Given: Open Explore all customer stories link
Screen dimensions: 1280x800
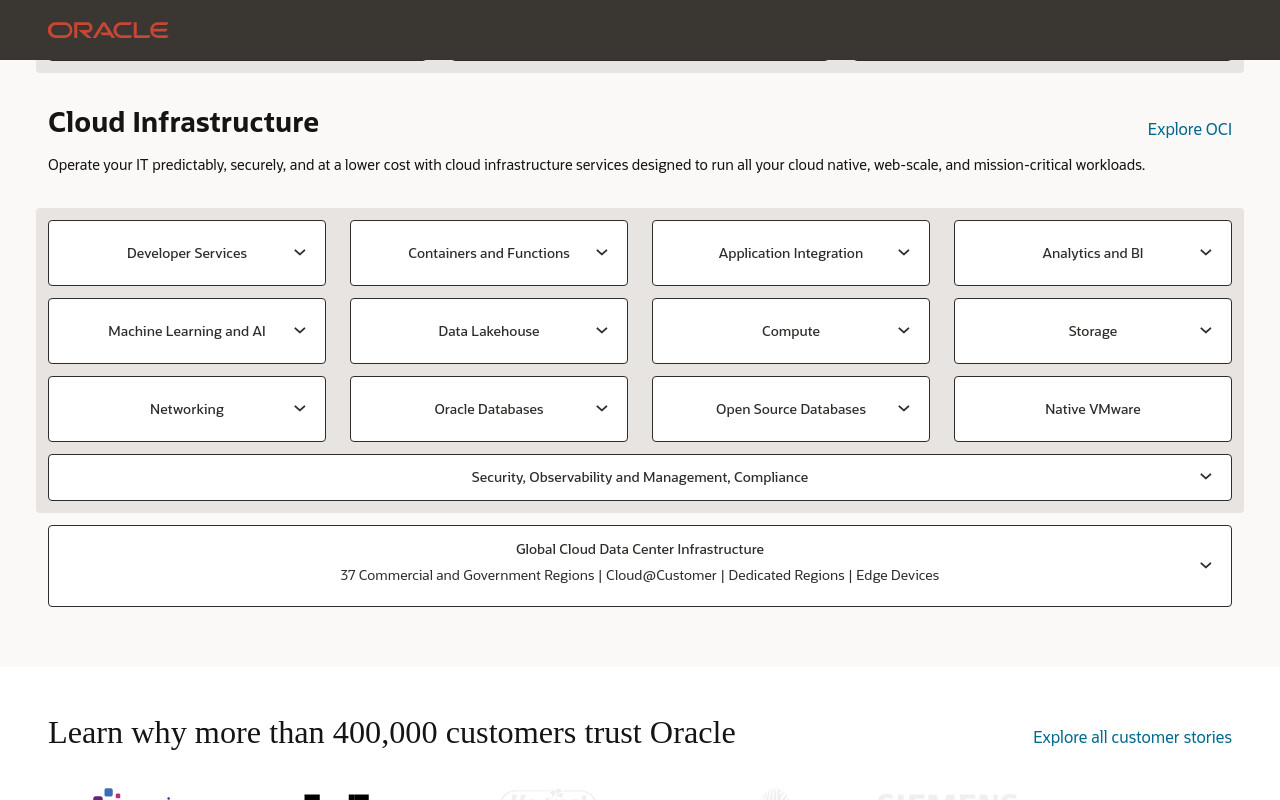Looking at the screenshot, I should tap(1132, 737).
